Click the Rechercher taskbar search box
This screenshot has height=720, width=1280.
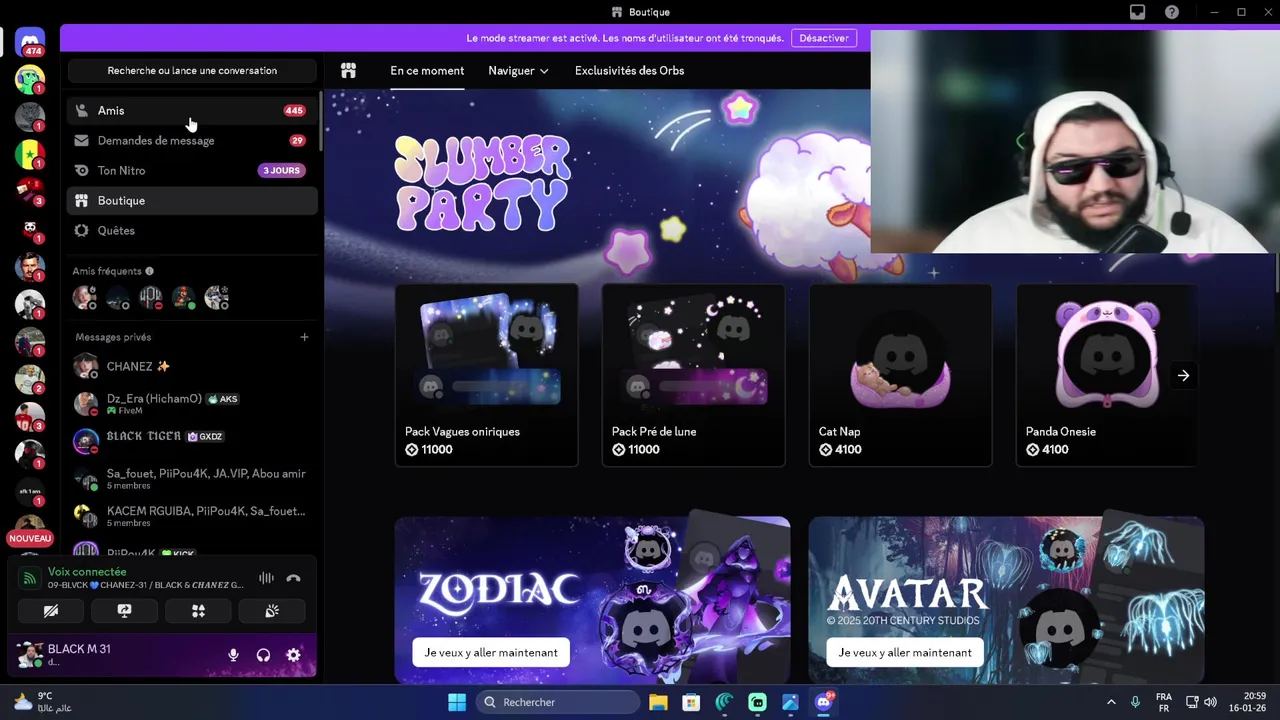coord(557,702)
